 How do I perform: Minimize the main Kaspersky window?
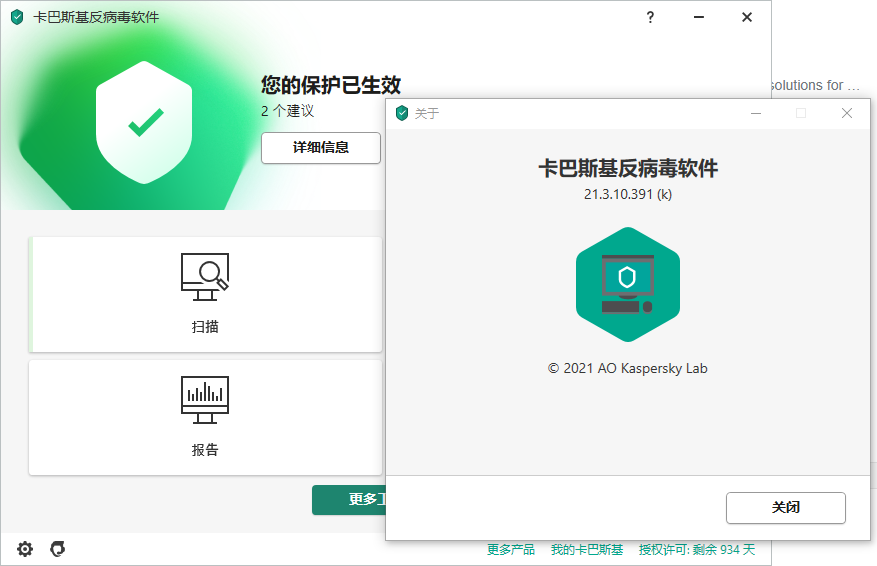(699, 17)
